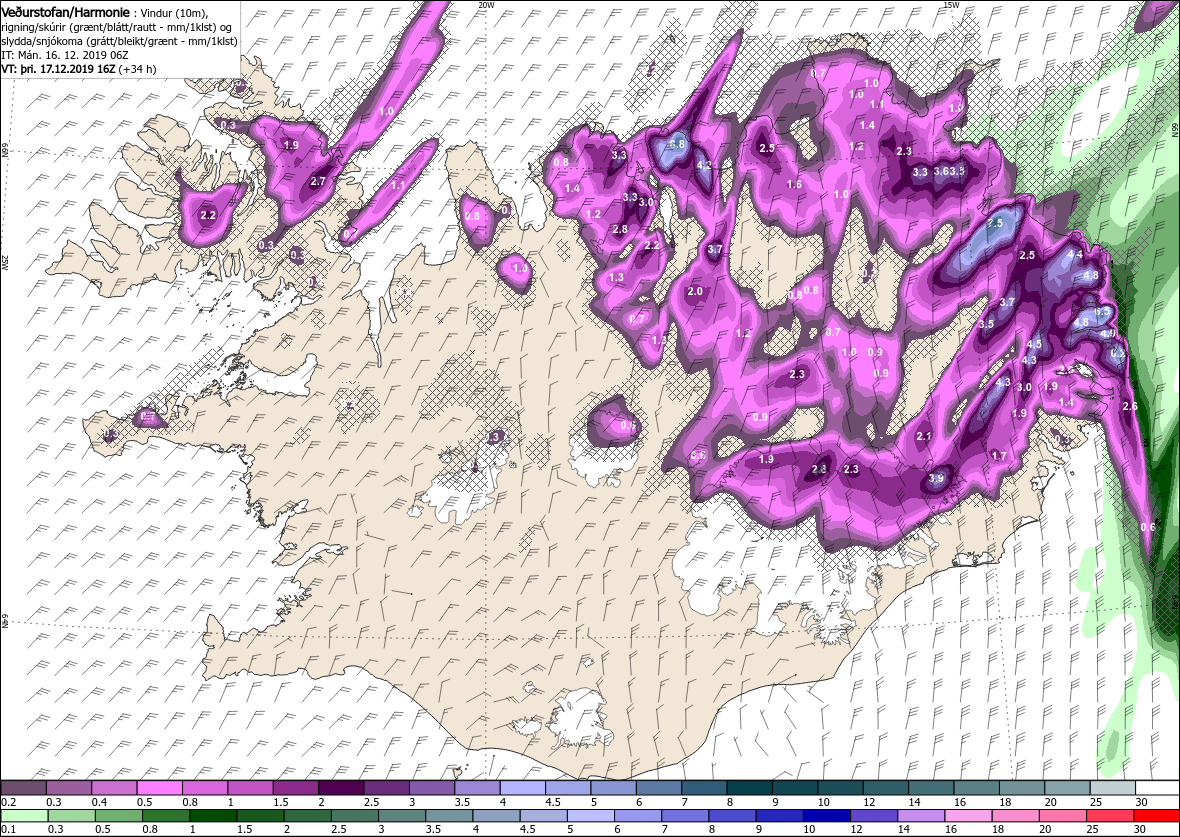
Task: Click the 20W longitude label
Action: [x=487, y=5]
